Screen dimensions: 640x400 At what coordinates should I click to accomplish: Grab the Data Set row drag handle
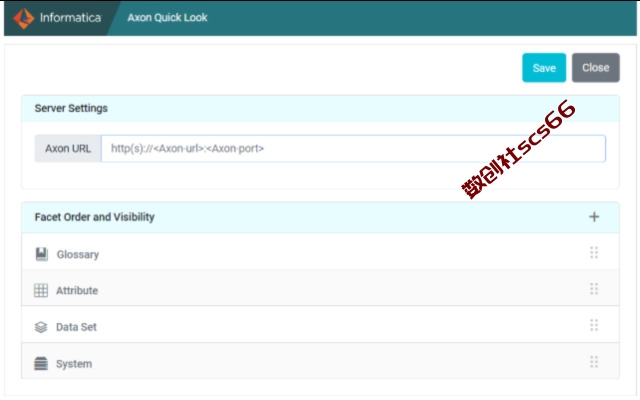(594, 325)
